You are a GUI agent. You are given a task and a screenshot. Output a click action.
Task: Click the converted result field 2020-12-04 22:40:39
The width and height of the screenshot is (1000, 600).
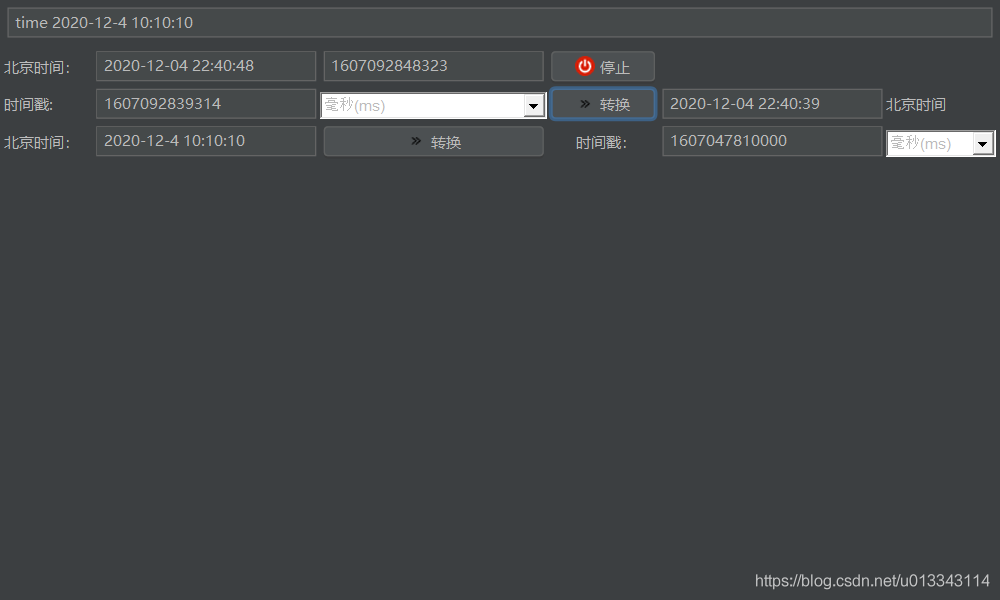pyautogui.click(x=772, y=104)
